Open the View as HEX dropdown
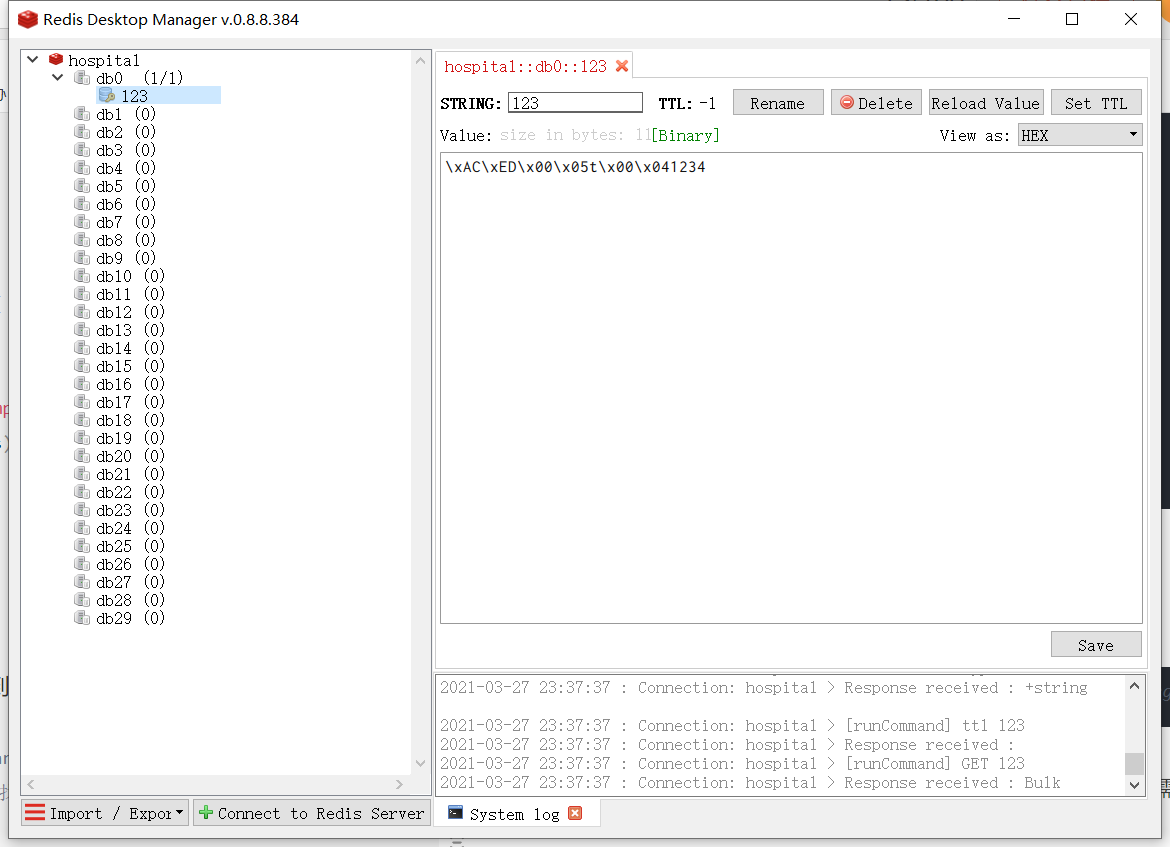 pyautogui.click(x=1080, y=135)
